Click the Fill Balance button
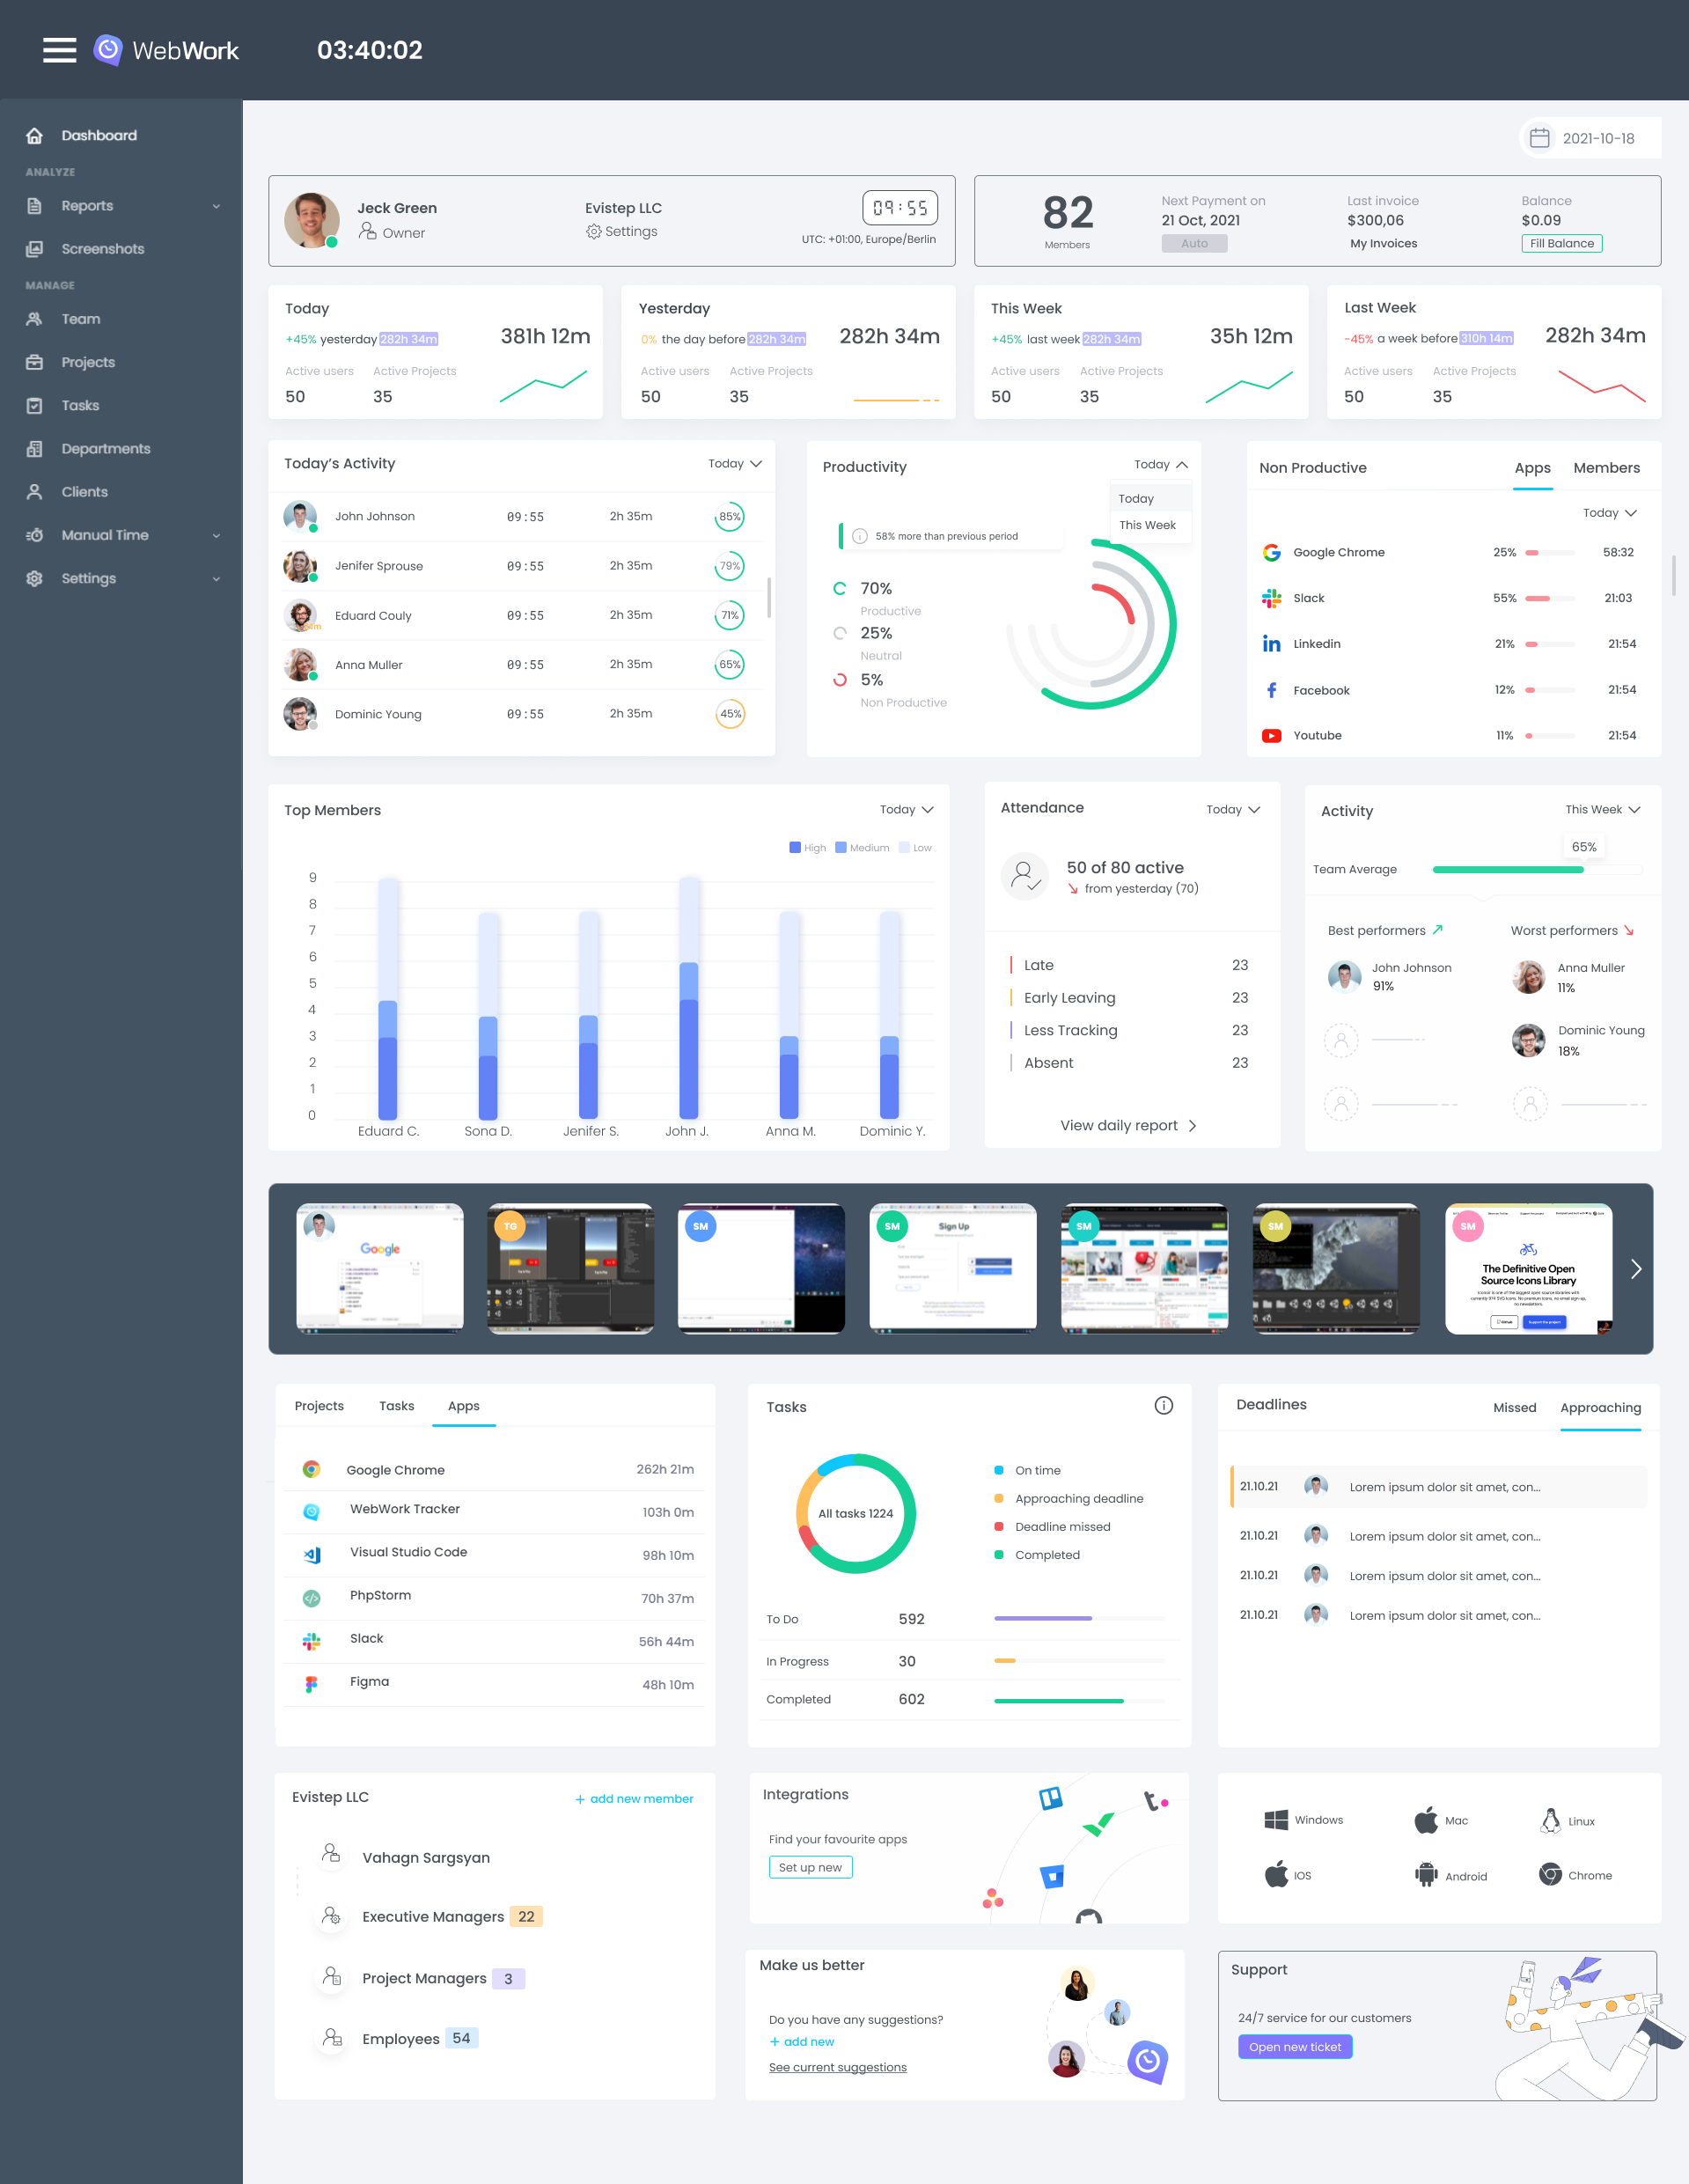This screenshot has height=2184, width=1689. (1561, 243)
